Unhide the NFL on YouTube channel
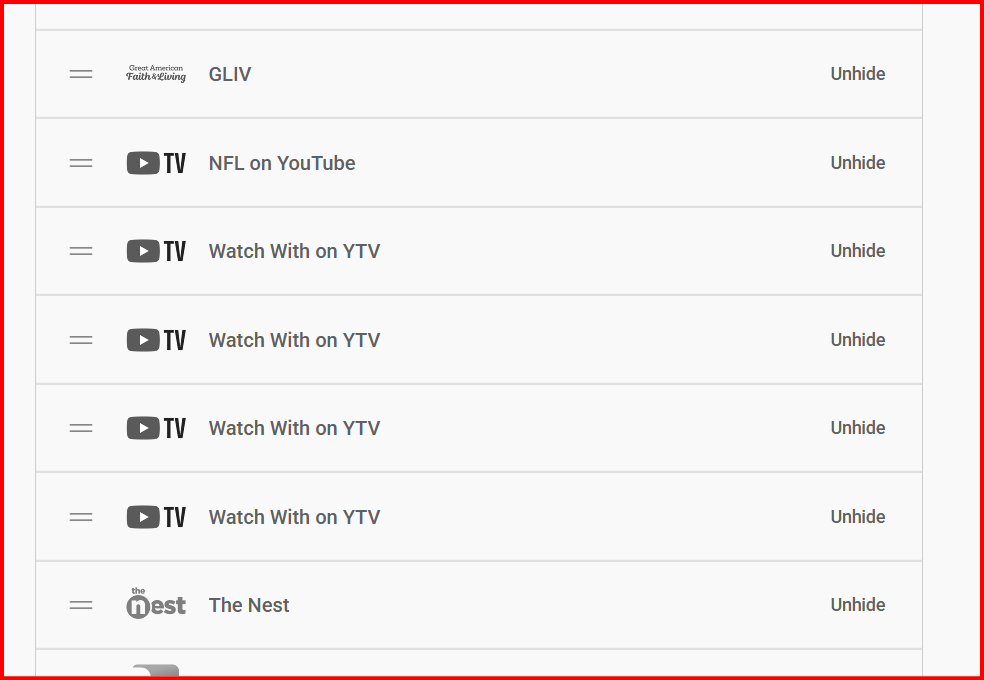The height and width of the screenshot is (680, 984). click(858, 163)
